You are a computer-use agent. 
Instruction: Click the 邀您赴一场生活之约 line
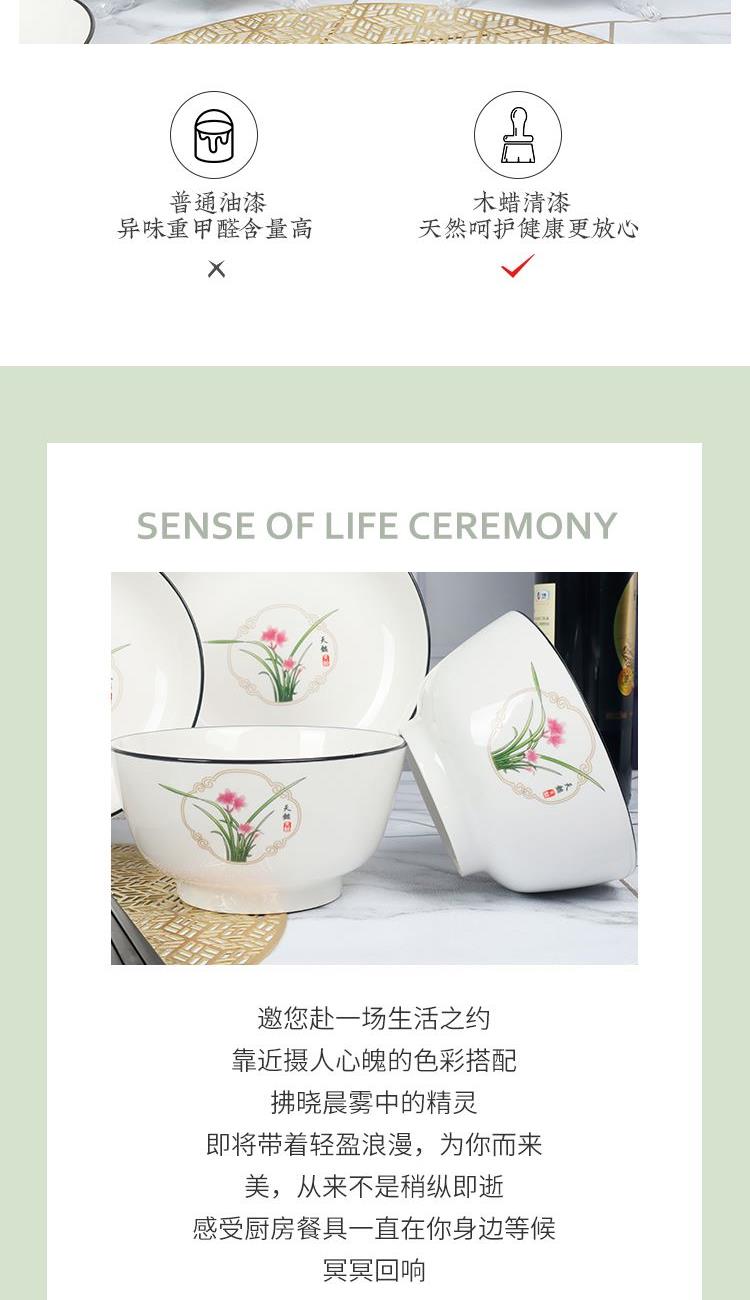374,1019
